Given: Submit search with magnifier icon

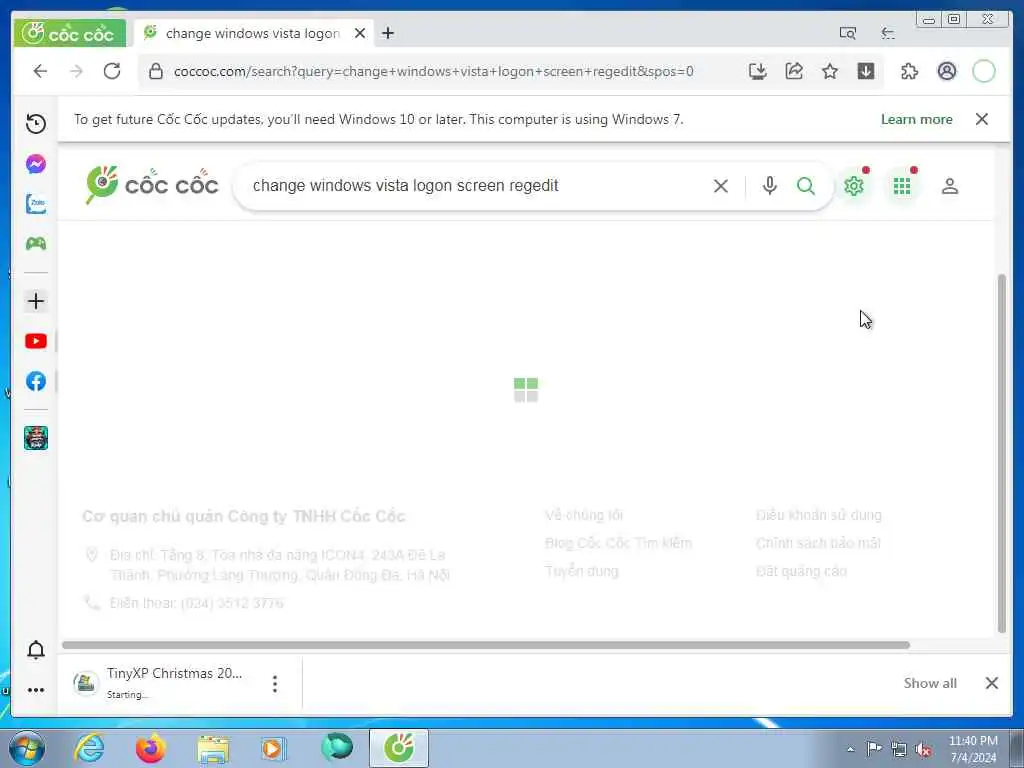Looking at the screenshot, I should [806, 186].
